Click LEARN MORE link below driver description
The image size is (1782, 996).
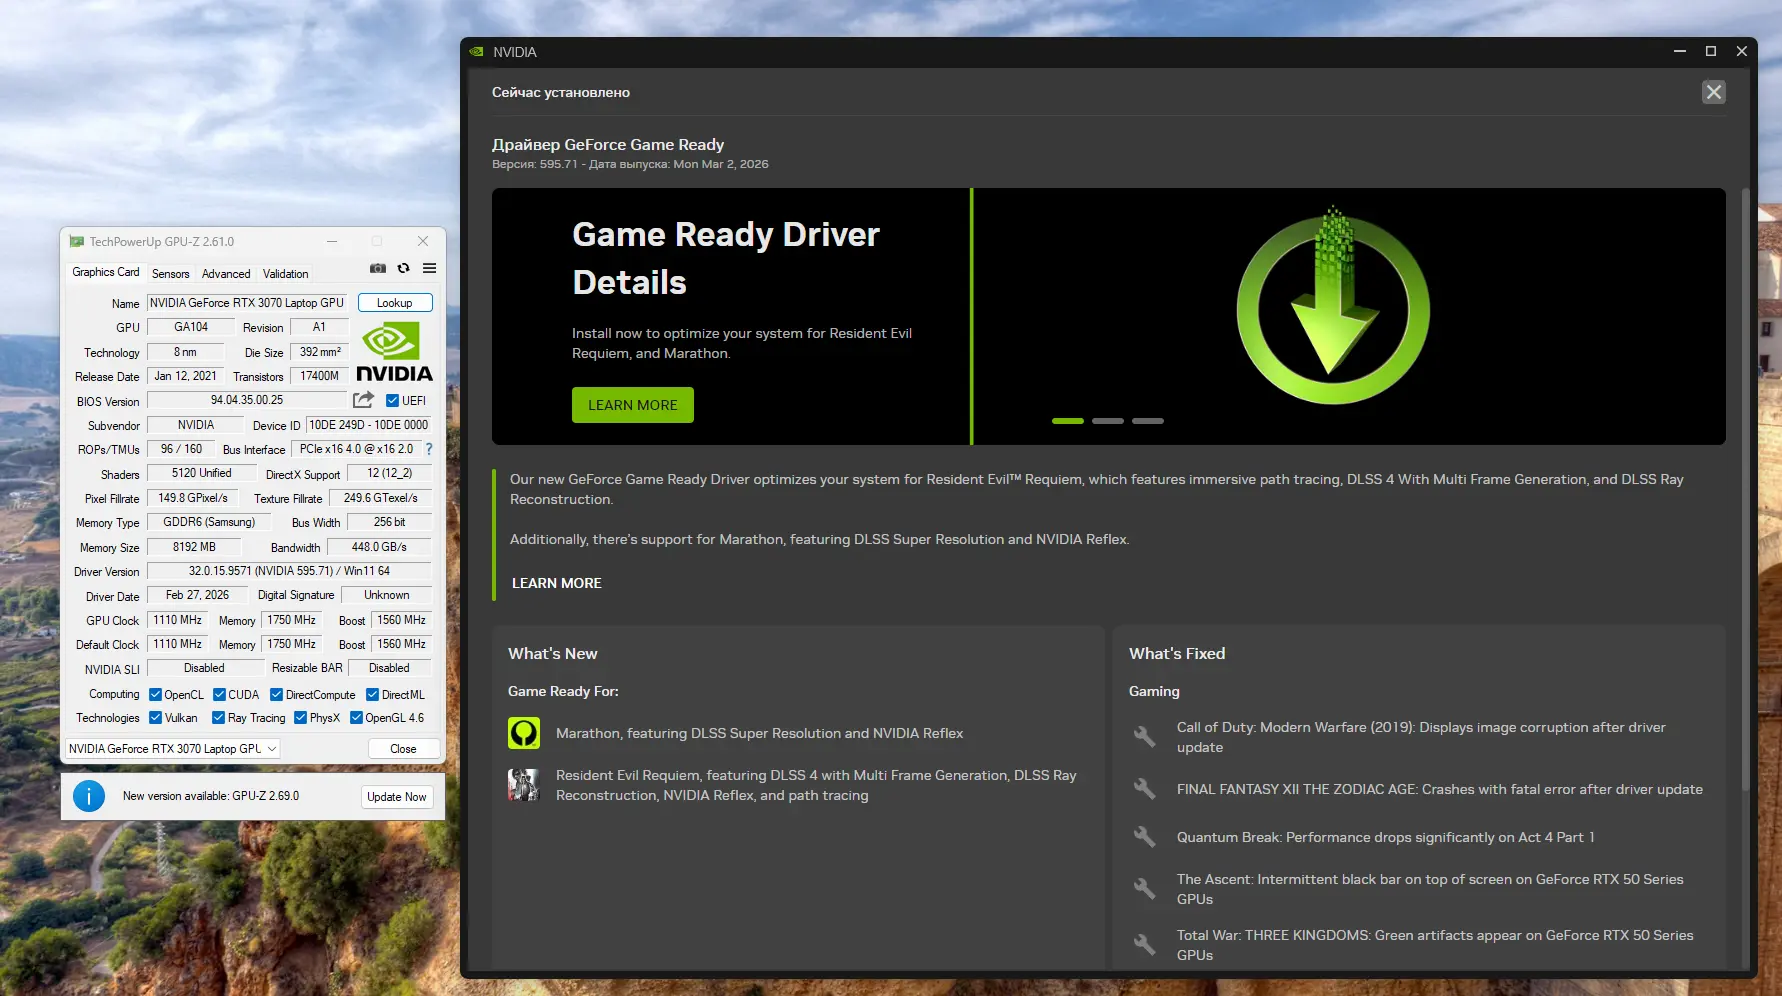pos(557,583)
